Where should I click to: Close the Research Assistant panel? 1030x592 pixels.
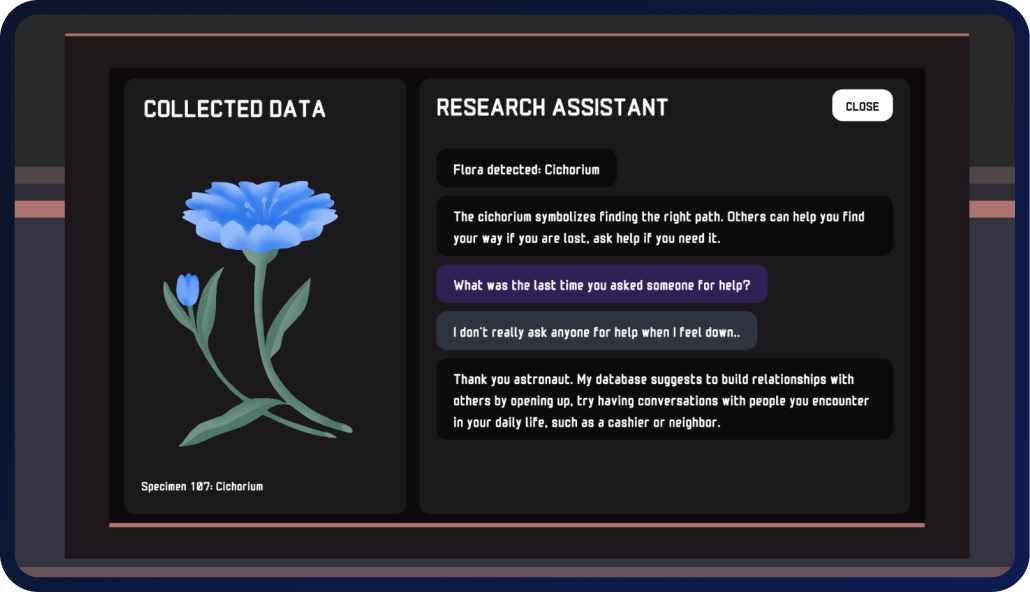point(862,106)
